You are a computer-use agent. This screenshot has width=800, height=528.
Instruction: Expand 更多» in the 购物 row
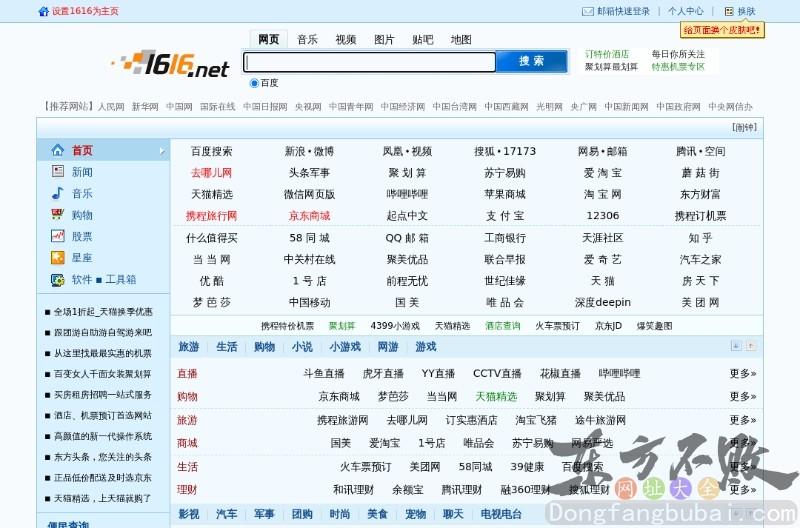point(743,396)
